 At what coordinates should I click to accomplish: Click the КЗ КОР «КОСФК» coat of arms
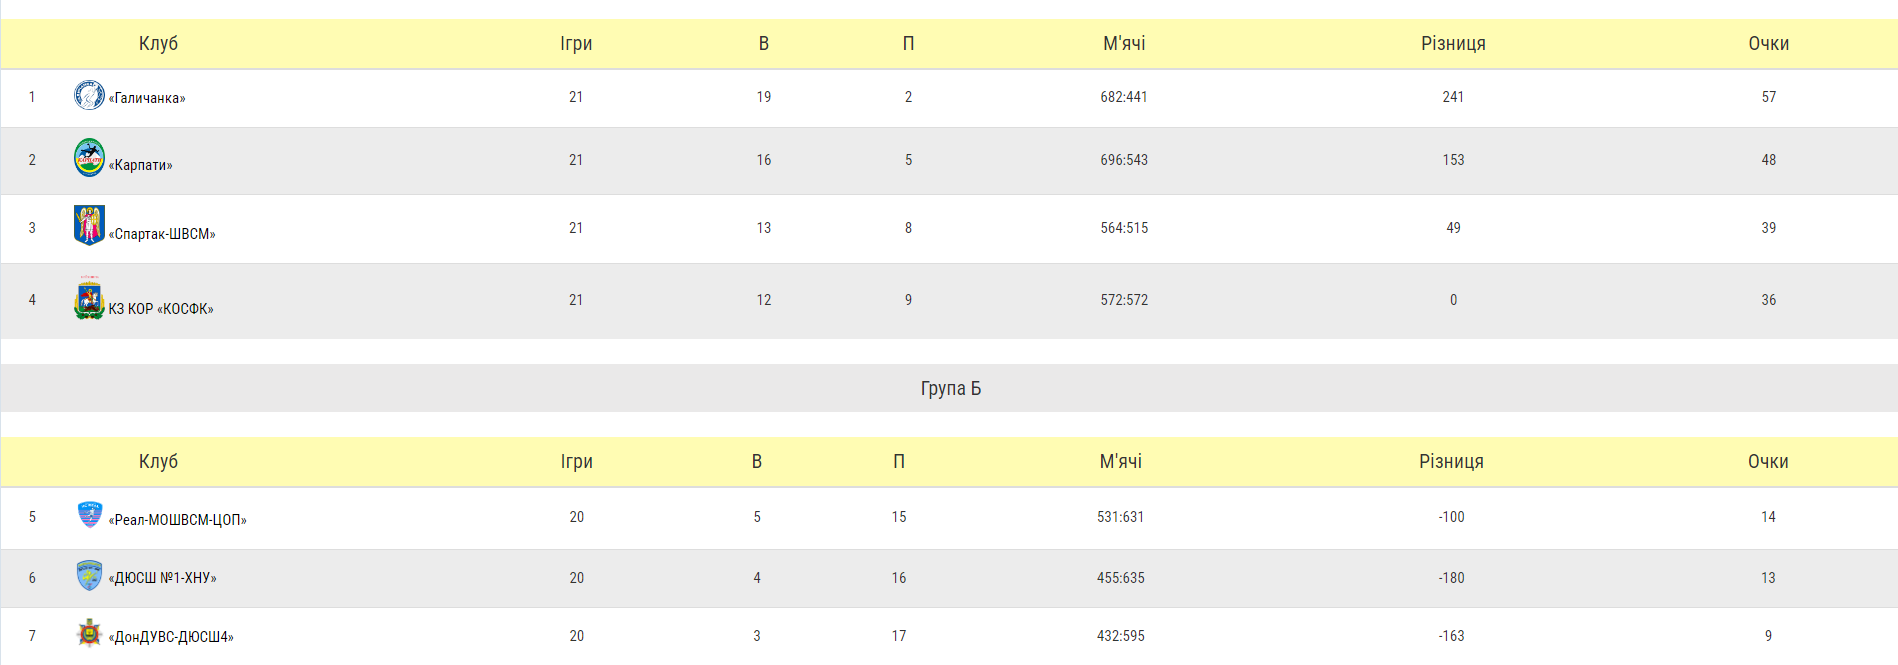89,298
